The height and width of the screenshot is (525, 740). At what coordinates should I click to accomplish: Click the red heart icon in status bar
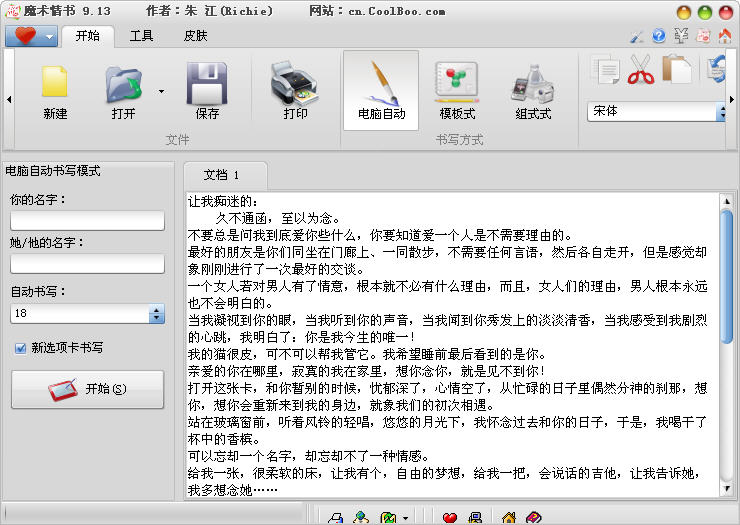pos(450,517)
